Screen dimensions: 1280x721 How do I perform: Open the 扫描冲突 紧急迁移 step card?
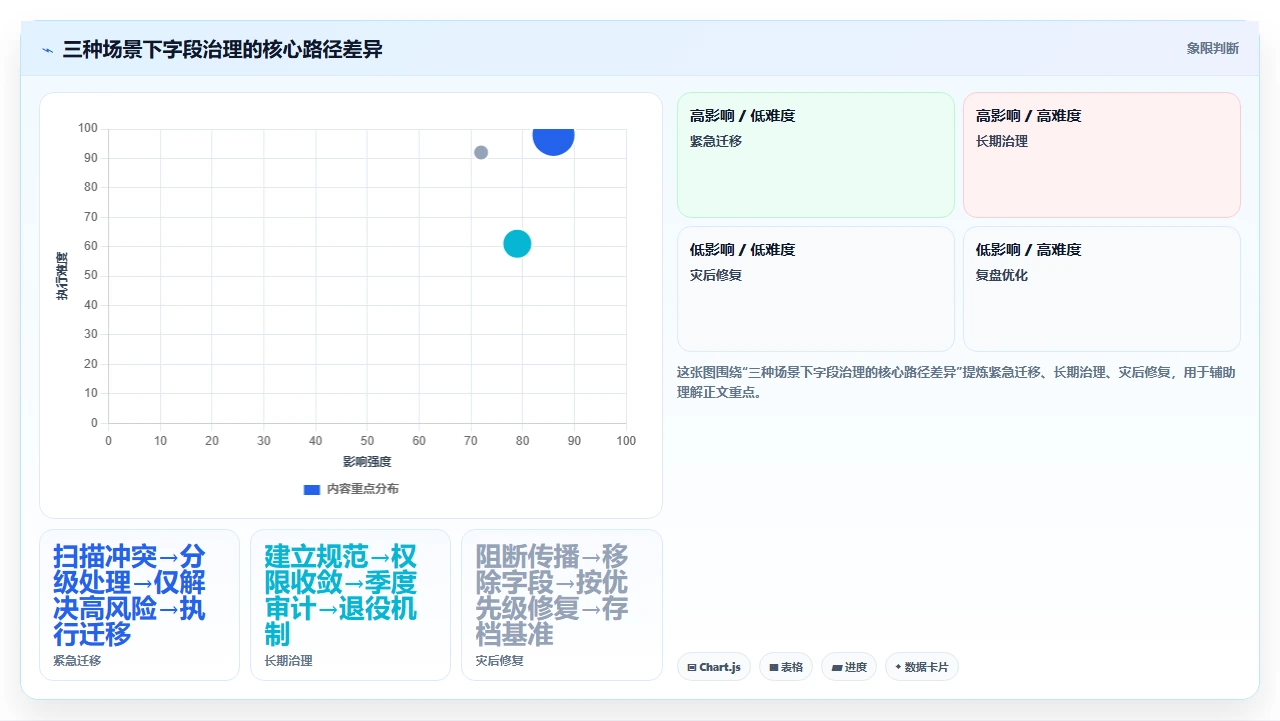139,605
